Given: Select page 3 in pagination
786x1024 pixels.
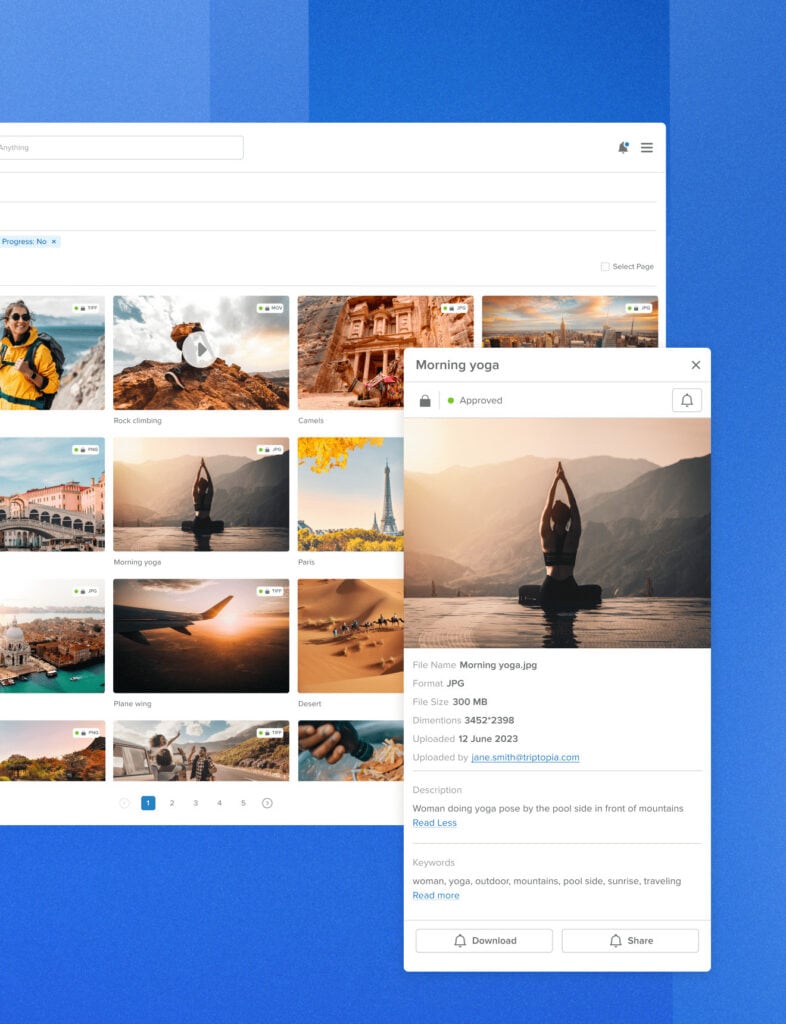Looking at the screenshot, I should 196,803.
